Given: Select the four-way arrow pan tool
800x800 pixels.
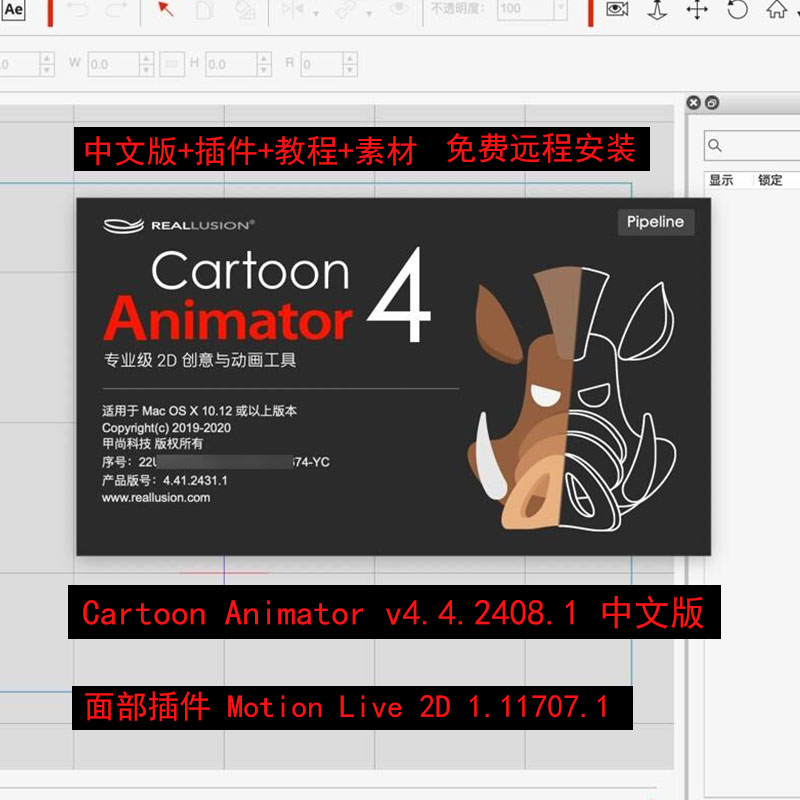Looking at the screenshot, I should coord(697,9).
